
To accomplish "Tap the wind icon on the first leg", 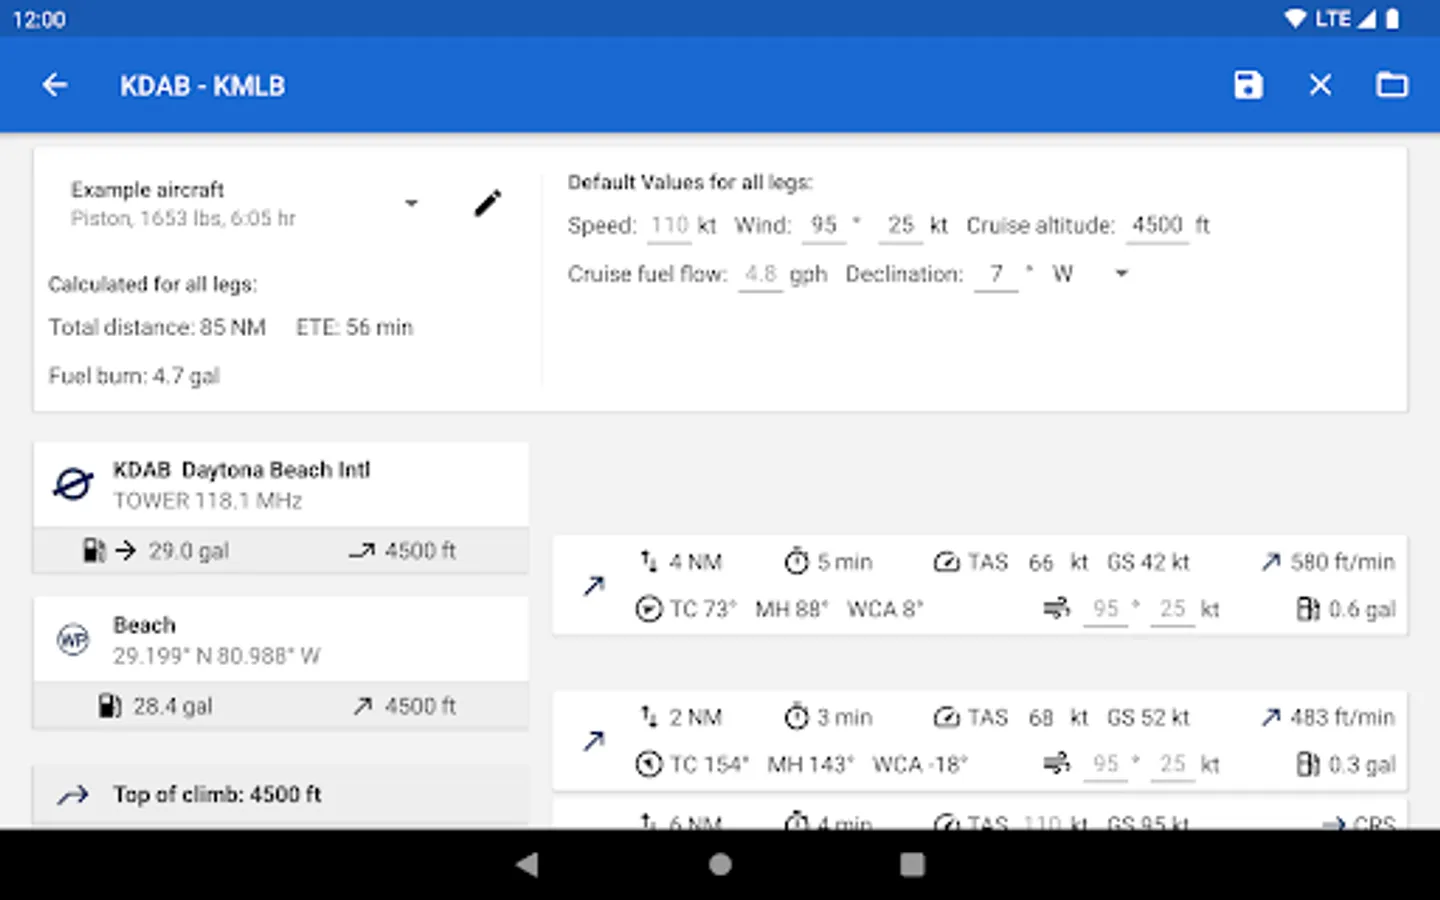I will tap(1057, 609).
